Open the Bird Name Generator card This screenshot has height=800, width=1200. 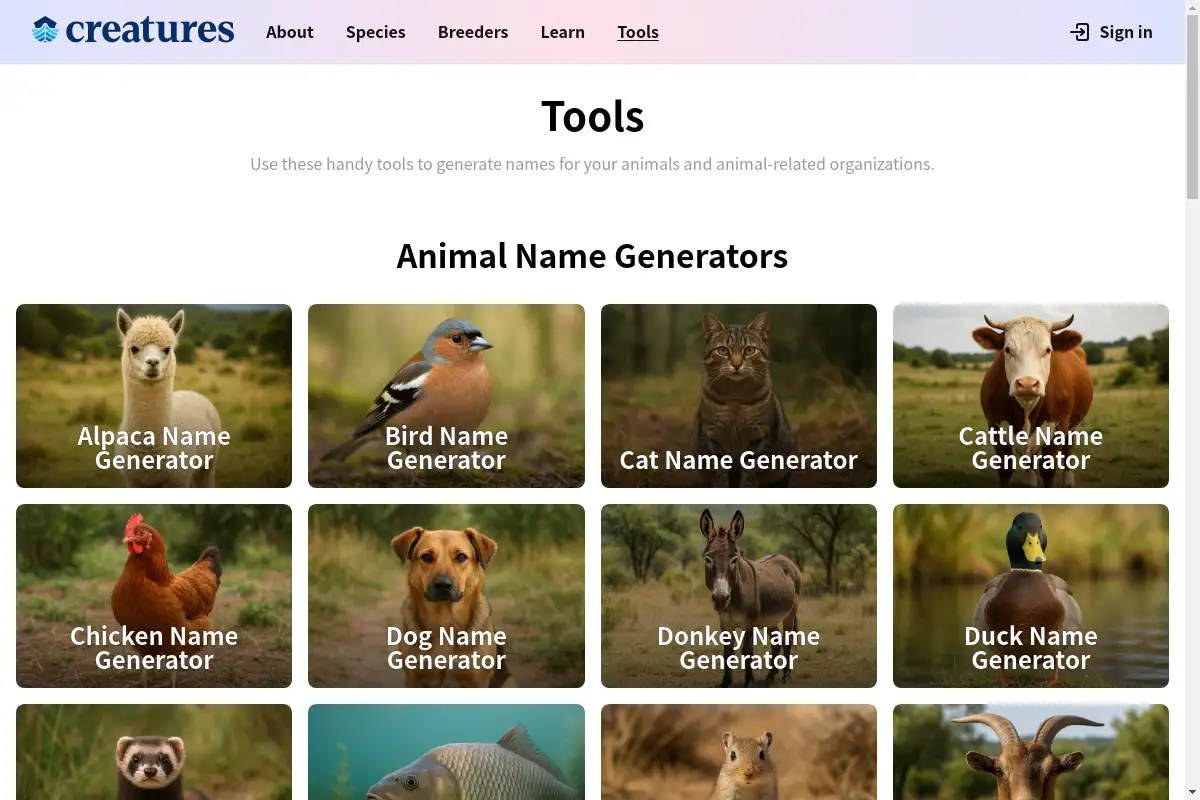(x=446, y=396)
